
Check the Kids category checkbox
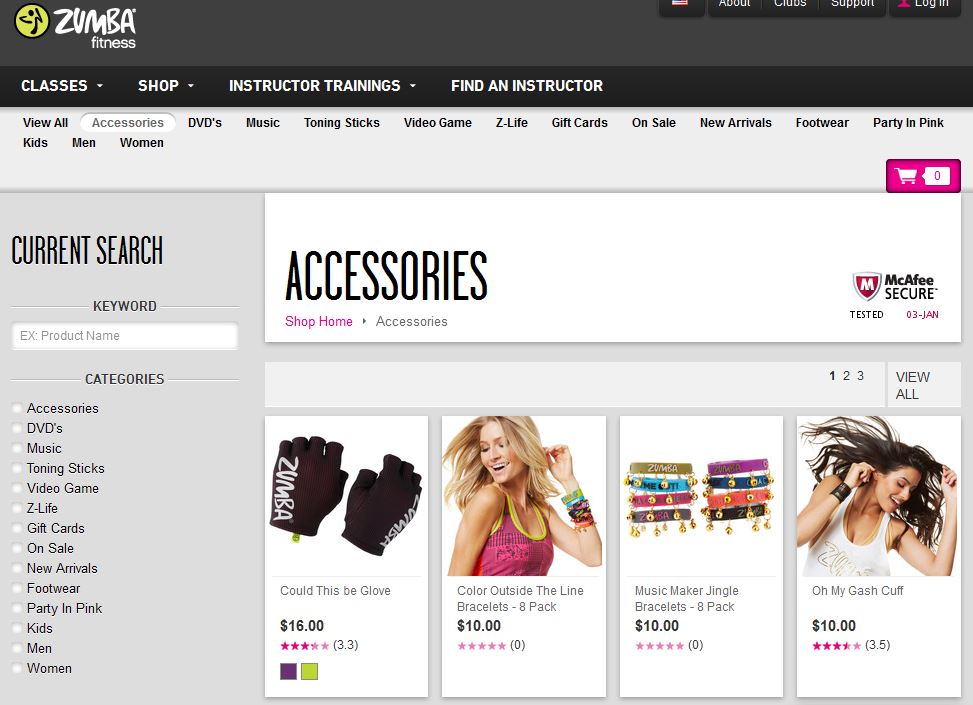point(17,628)
